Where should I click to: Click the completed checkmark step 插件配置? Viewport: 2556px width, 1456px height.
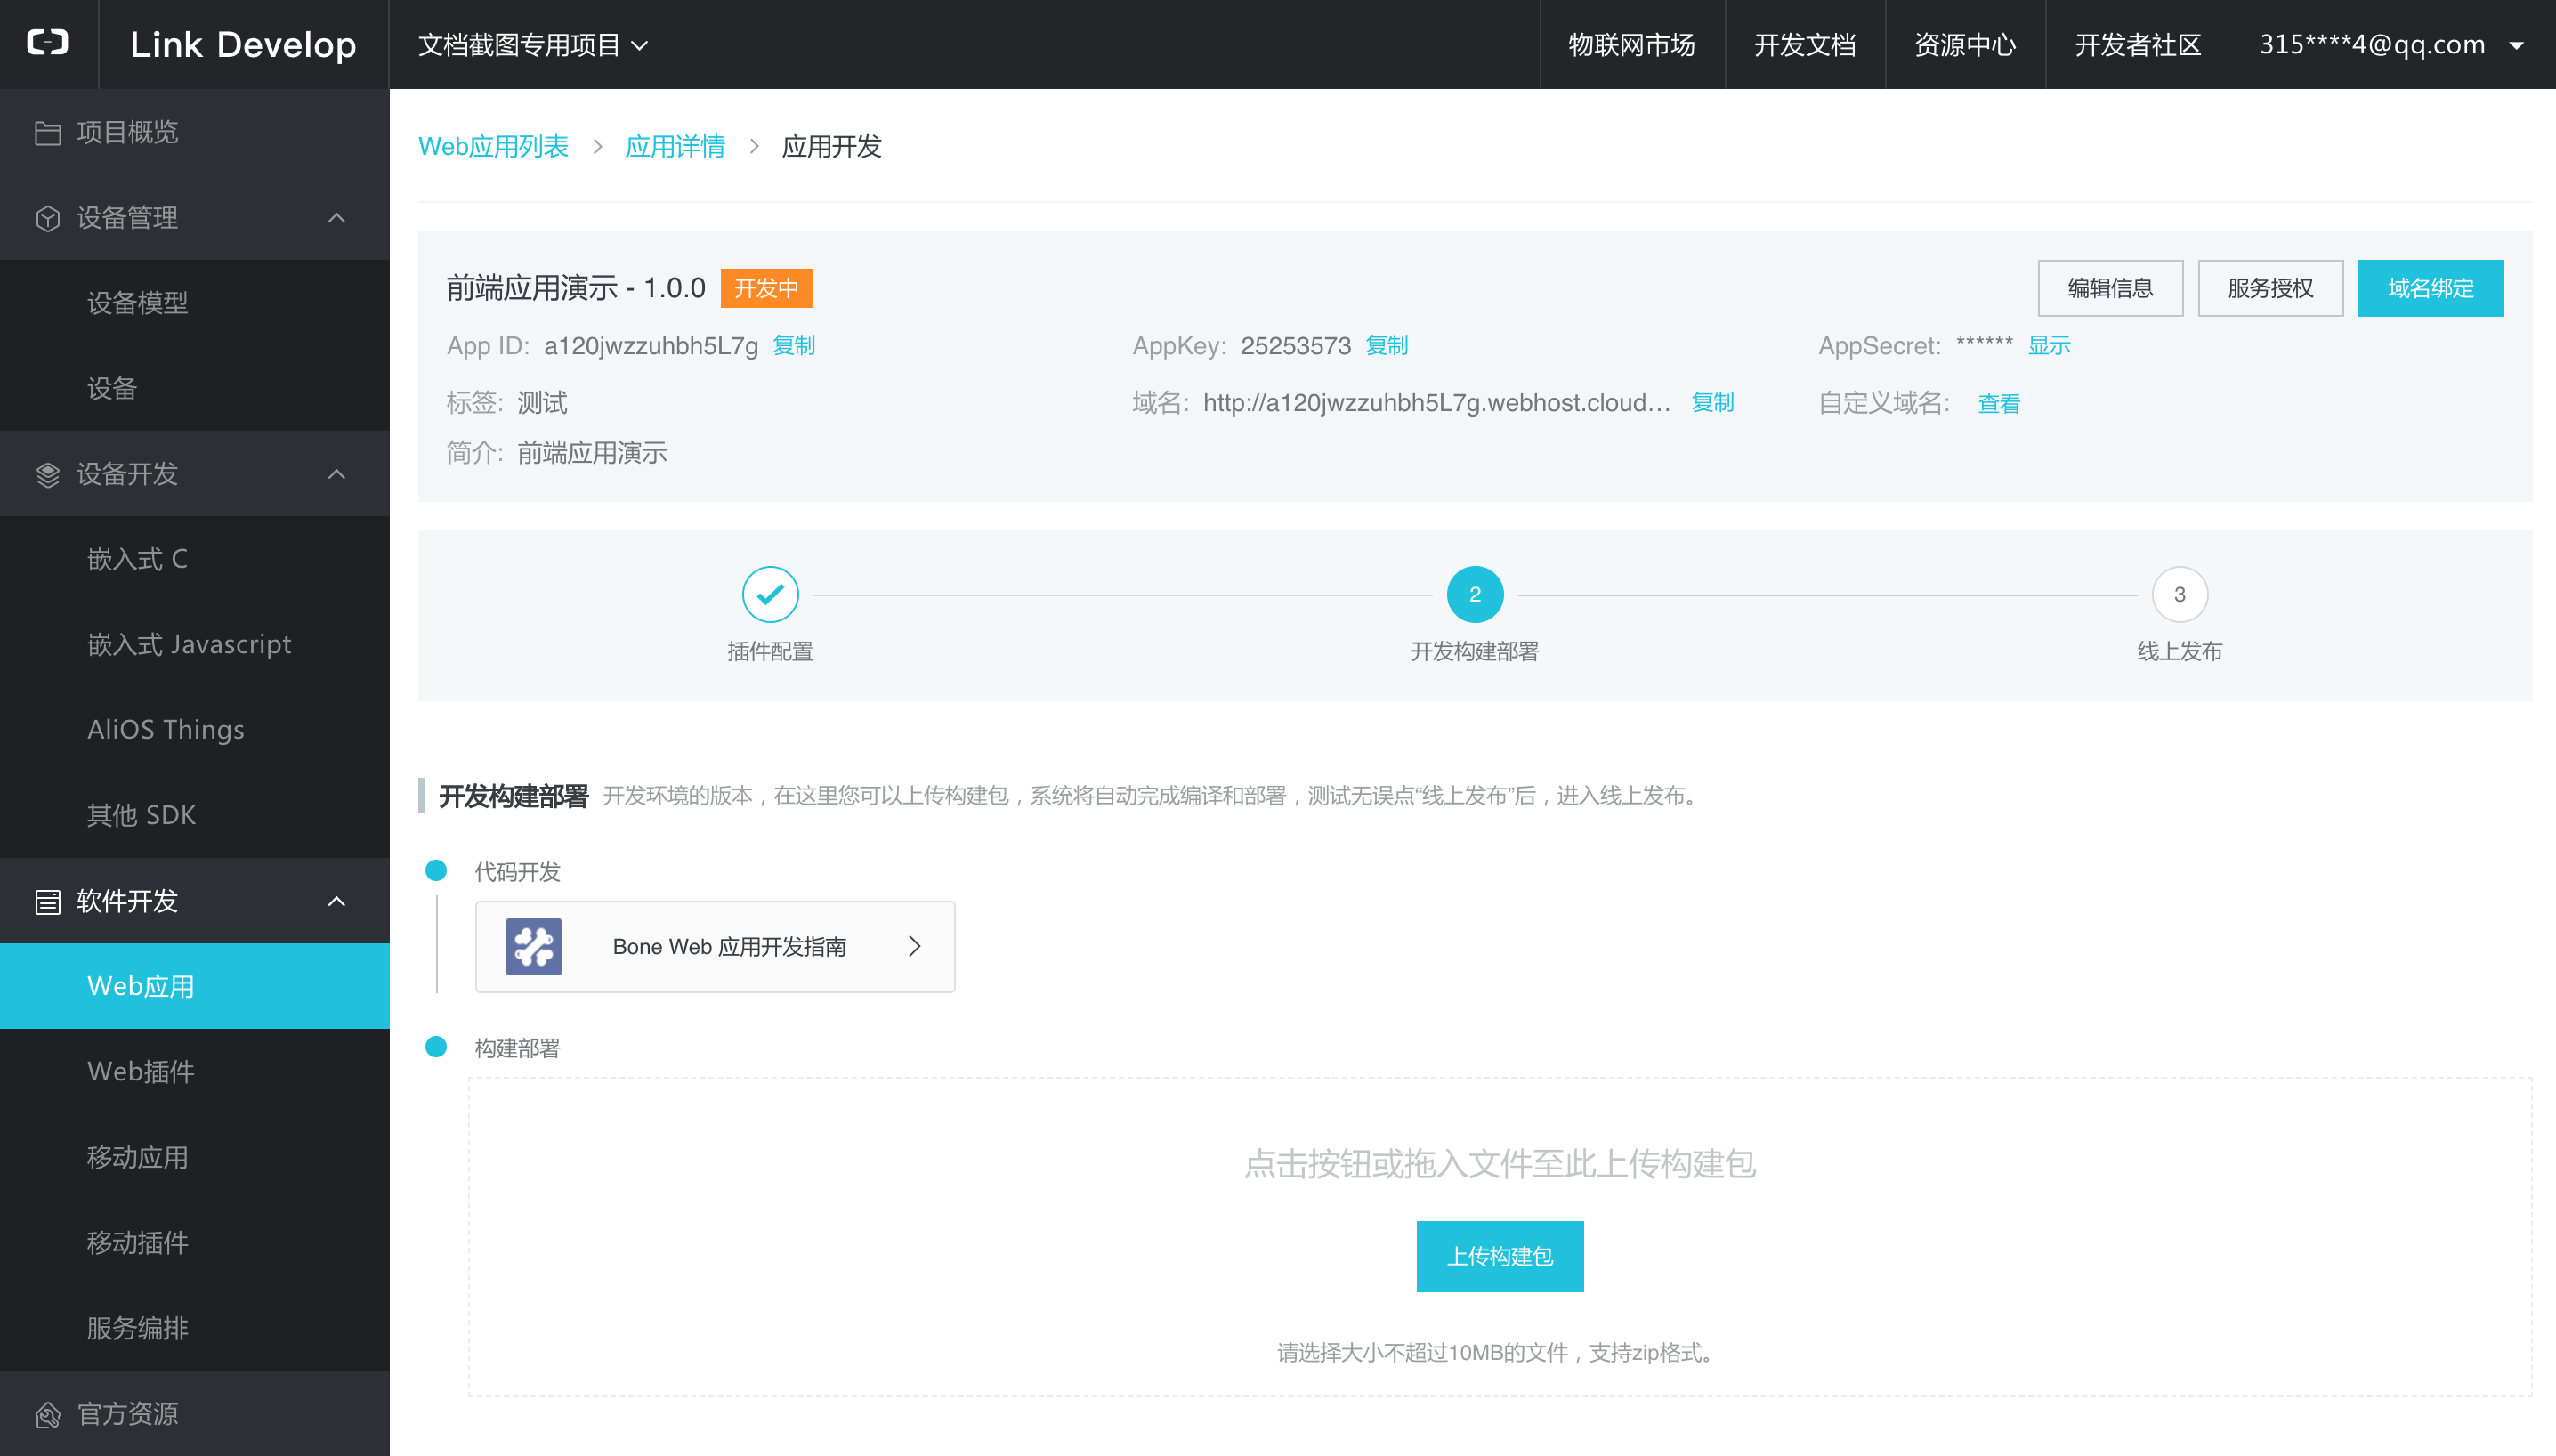point(770,594)
